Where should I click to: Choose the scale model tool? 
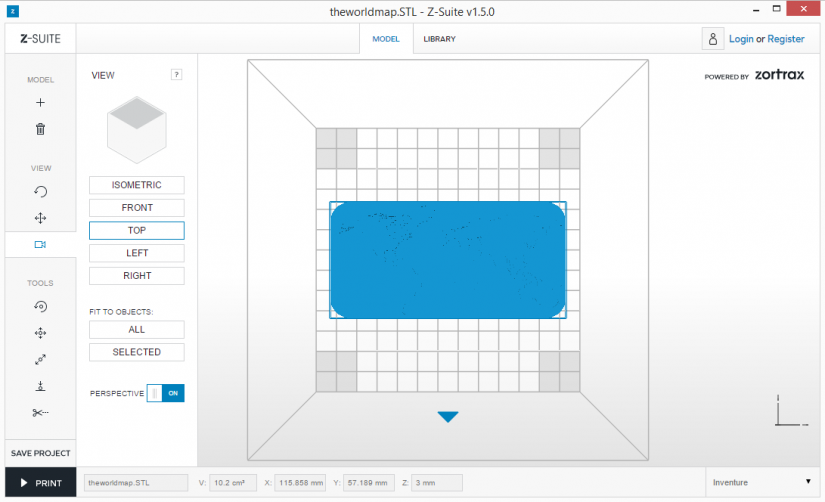pos(41,359)
